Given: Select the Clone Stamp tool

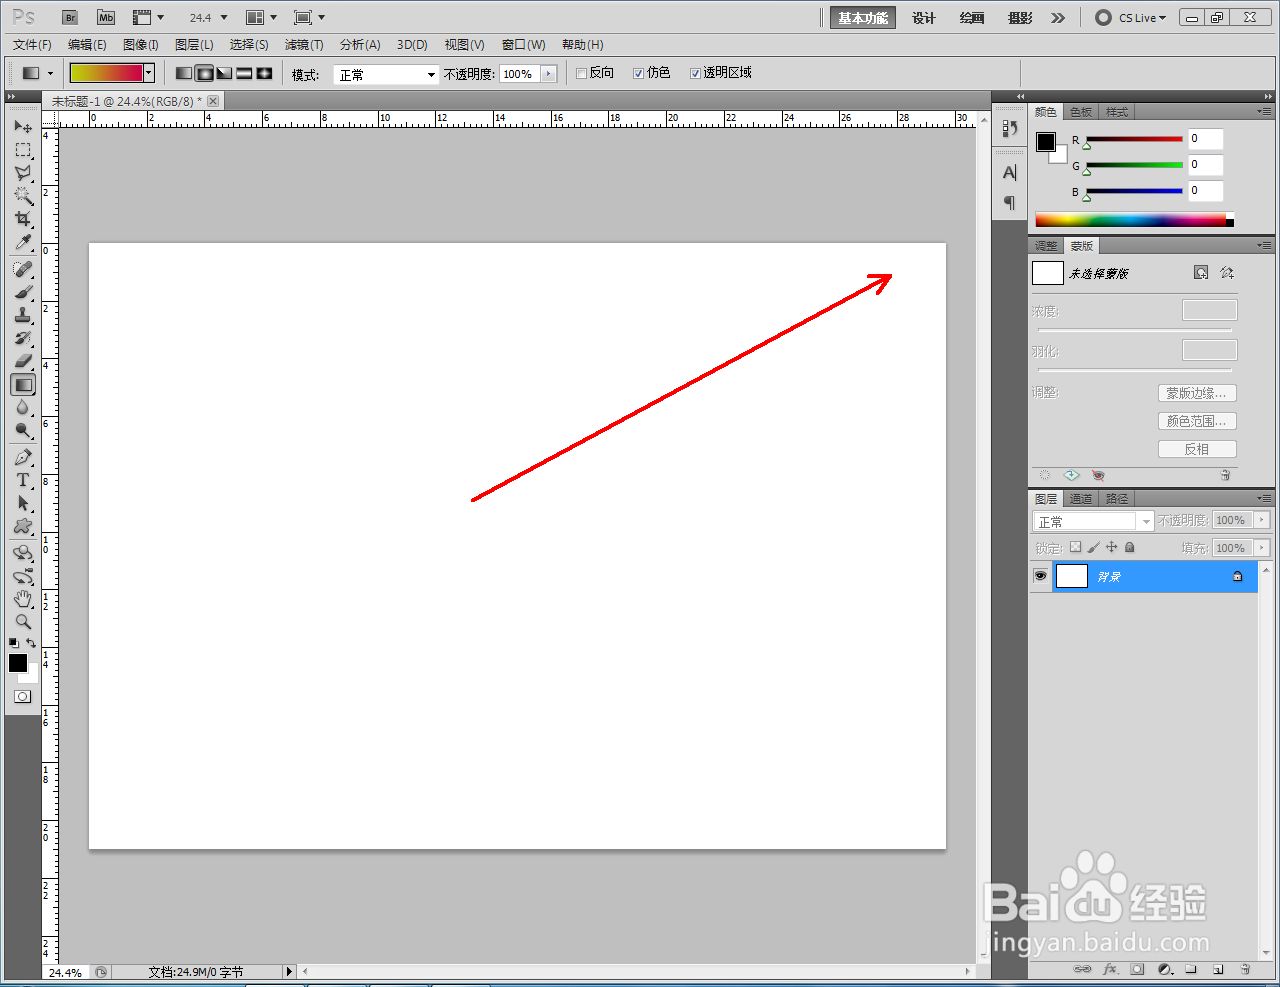Looking at the screenshot, I should 23,315.
